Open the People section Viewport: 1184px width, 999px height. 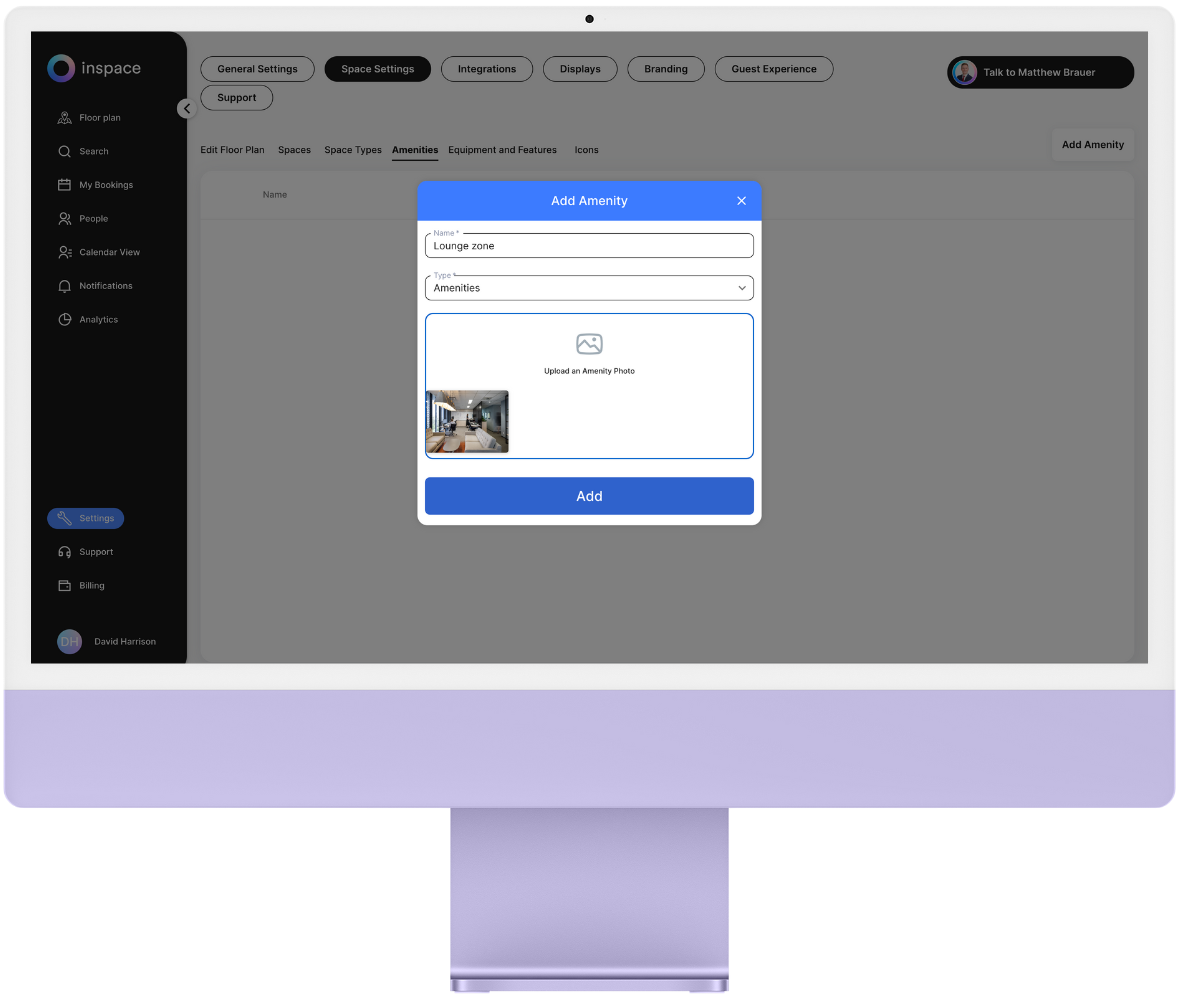tap(83, 219)
